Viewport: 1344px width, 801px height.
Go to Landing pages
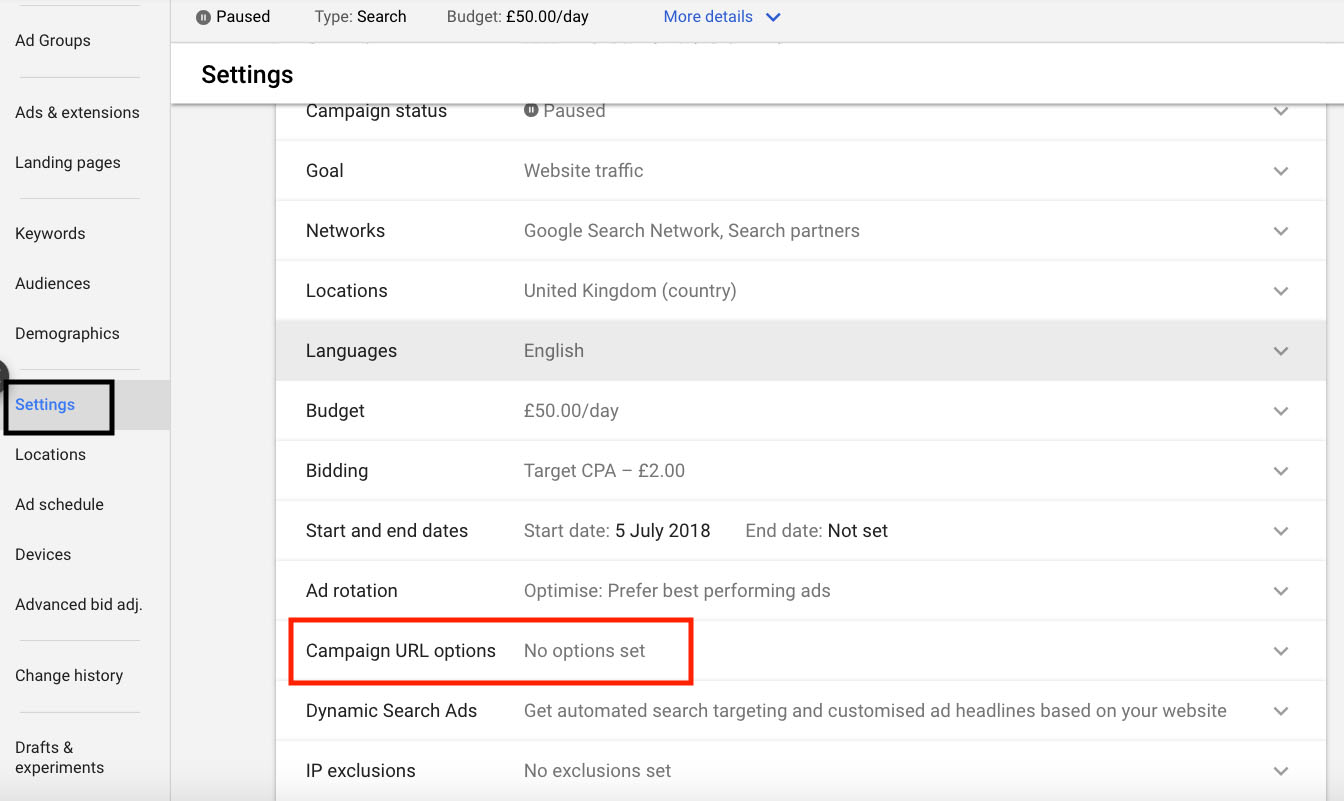click(68, 163)
